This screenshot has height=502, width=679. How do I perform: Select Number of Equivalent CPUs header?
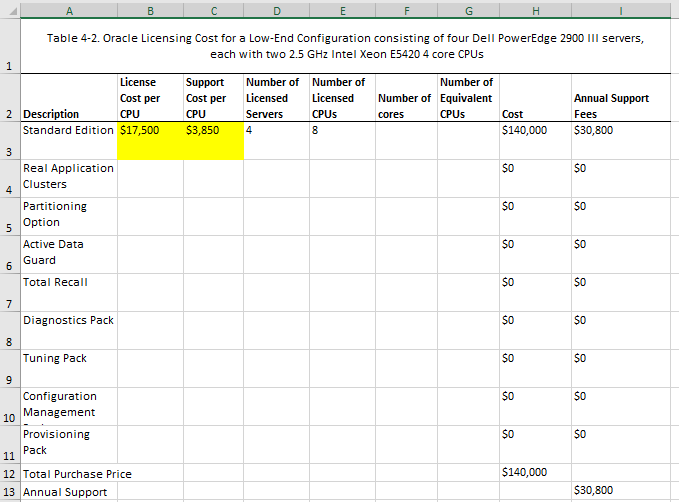point(468,97)
